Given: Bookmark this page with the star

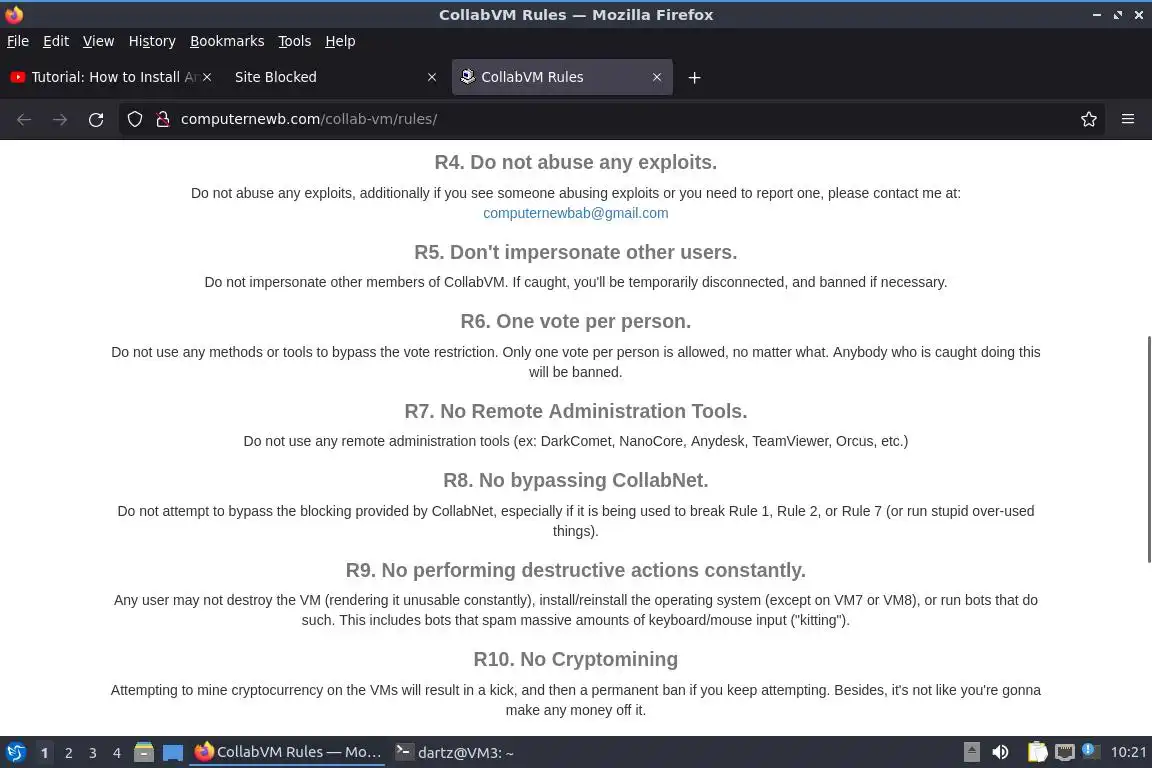Looking at the screenshot, I should point(1089,119).
